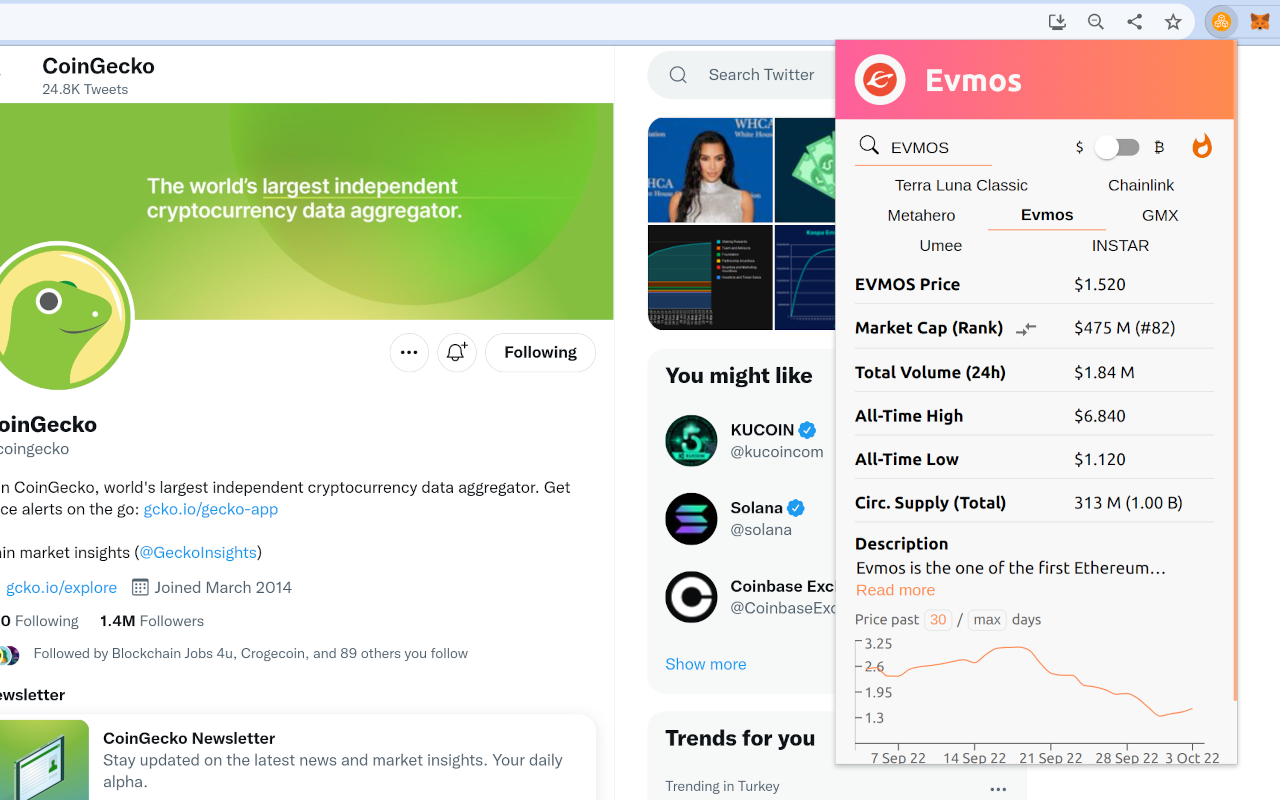
Task: Open trending coins via the flame icon
Action: (1202, 147)
